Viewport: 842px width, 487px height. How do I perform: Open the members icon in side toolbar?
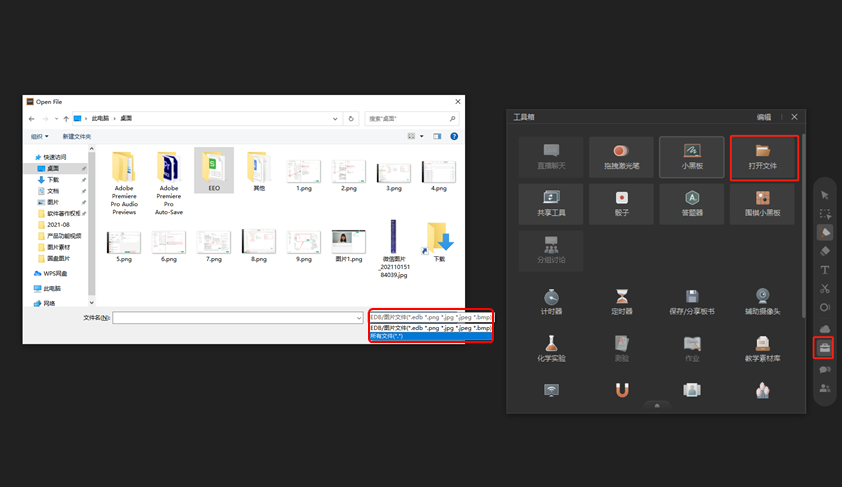[x=825, y=388]
